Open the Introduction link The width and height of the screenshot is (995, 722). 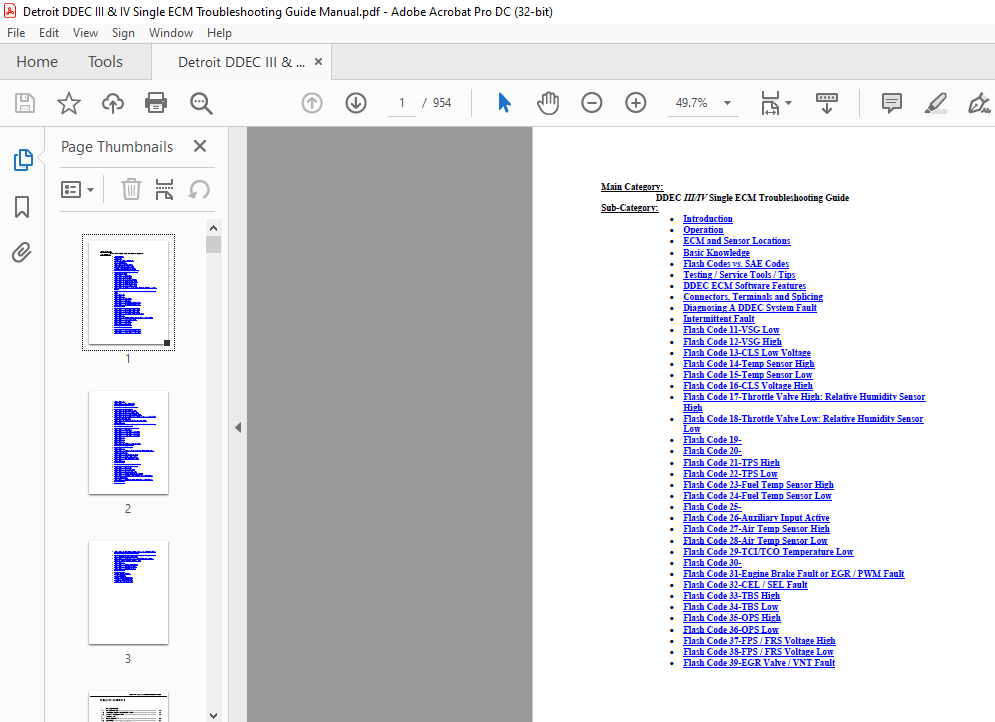(708, 219)
